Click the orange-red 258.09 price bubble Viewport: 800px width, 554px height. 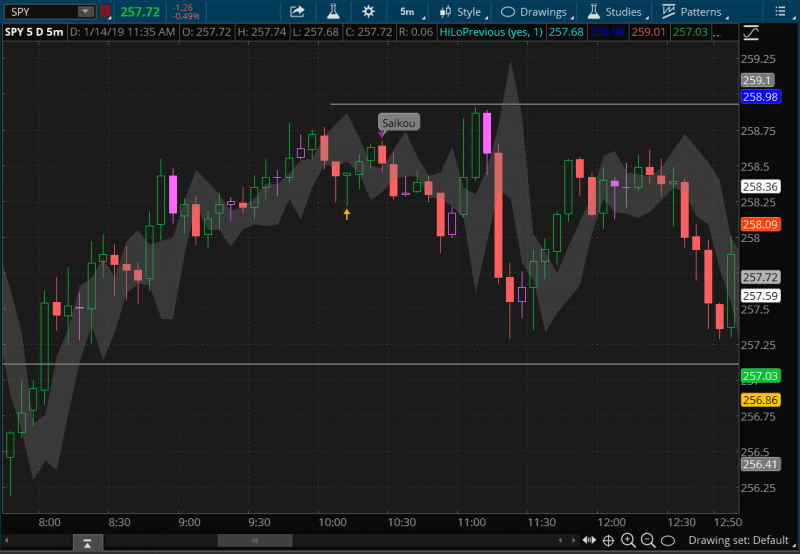(760, 224)
